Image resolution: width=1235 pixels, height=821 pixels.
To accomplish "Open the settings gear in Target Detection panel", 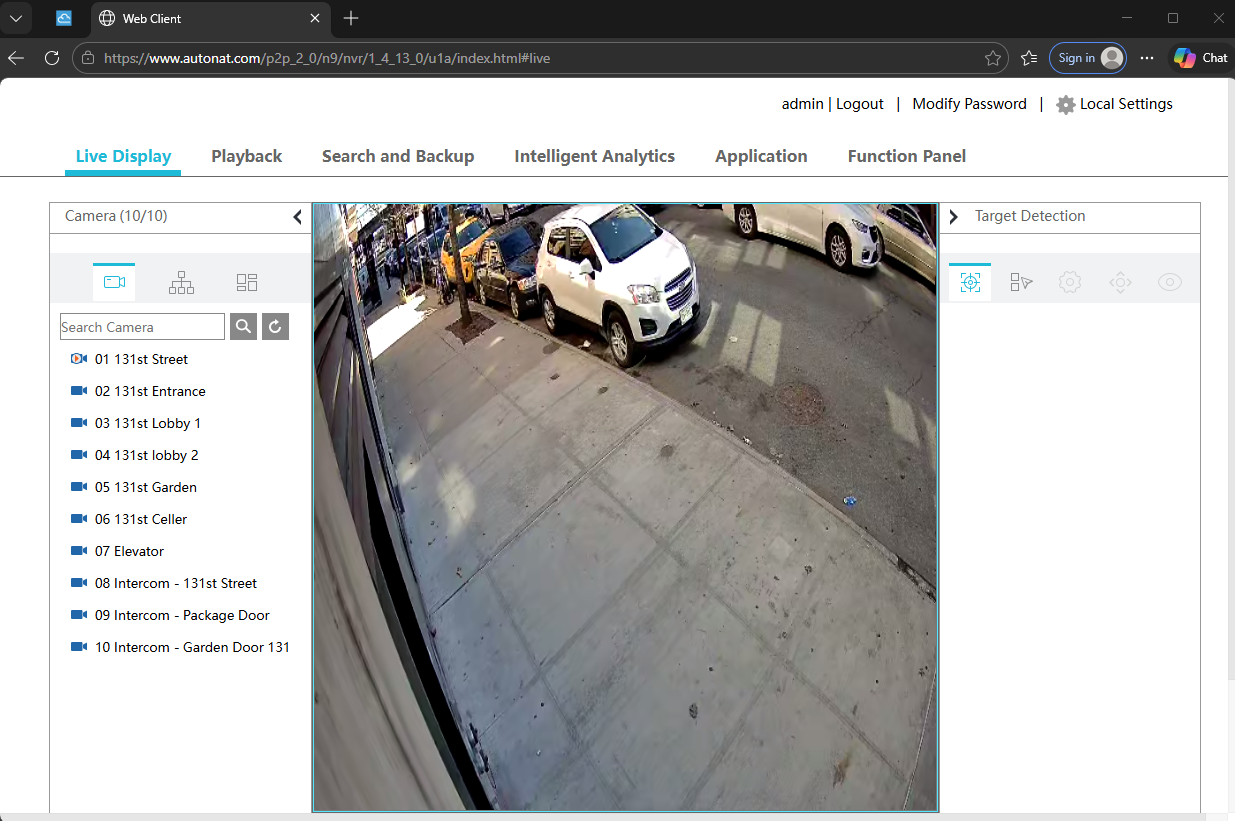I will [x=1070, y=281].
